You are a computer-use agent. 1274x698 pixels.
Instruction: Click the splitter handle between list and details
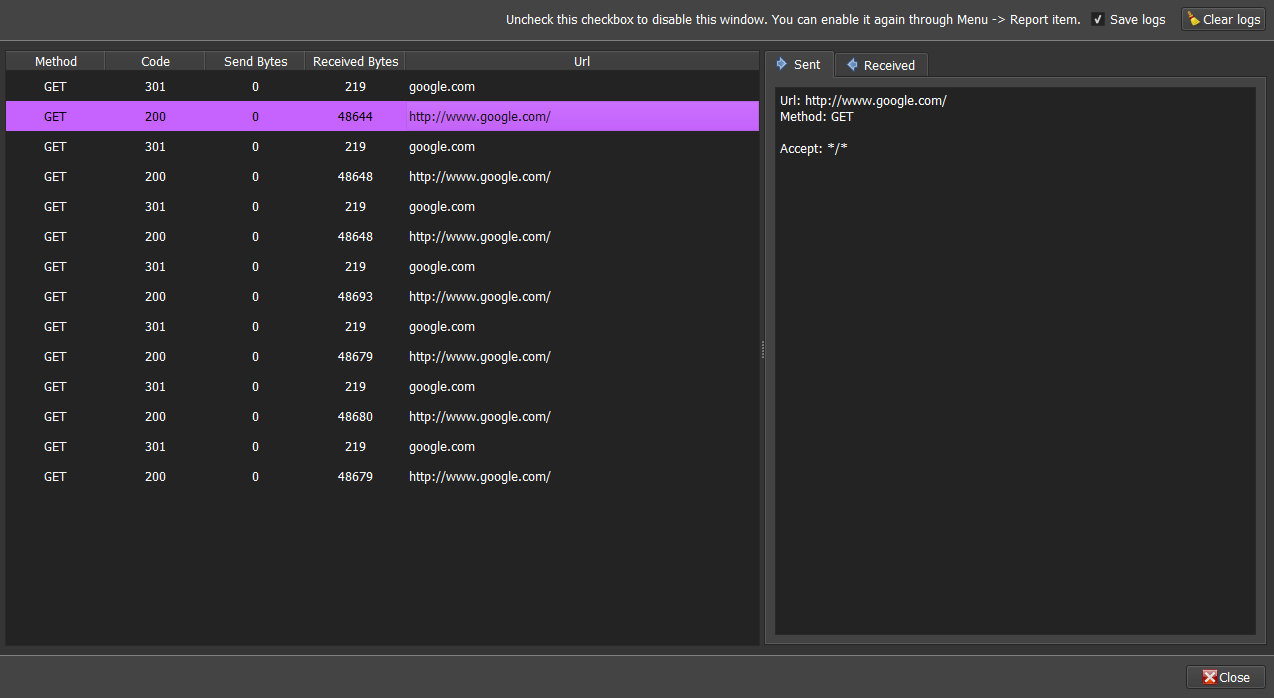(x=762, y=349)
